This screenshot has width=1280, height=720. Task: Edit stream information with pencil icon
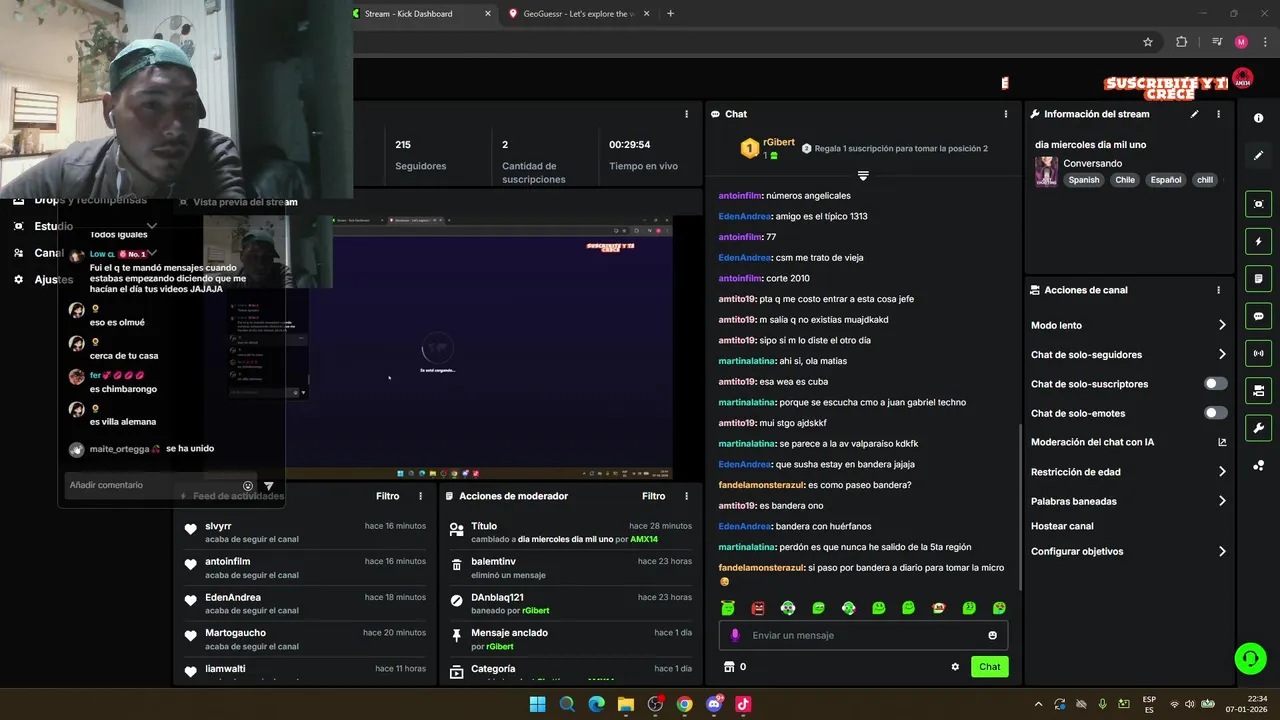pos(1194,114)
